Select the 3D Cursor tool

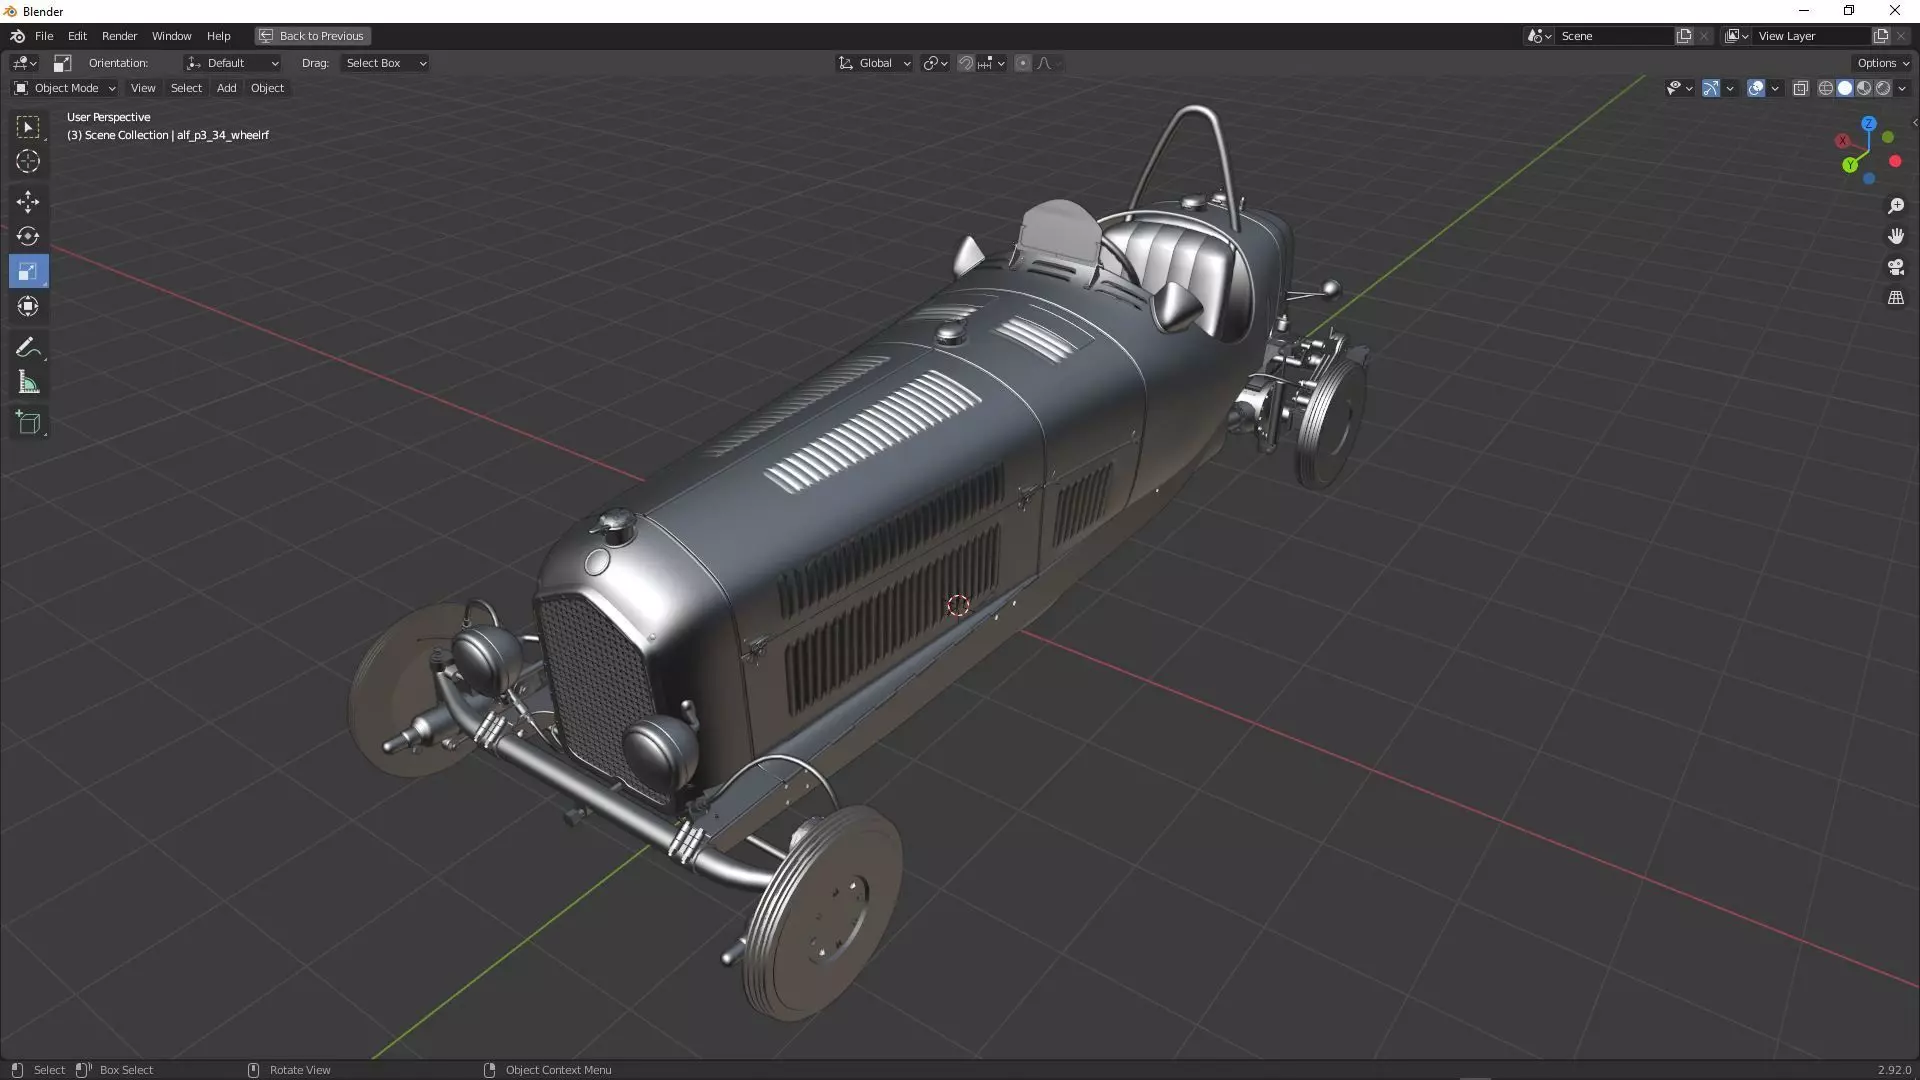pos(28,162)
